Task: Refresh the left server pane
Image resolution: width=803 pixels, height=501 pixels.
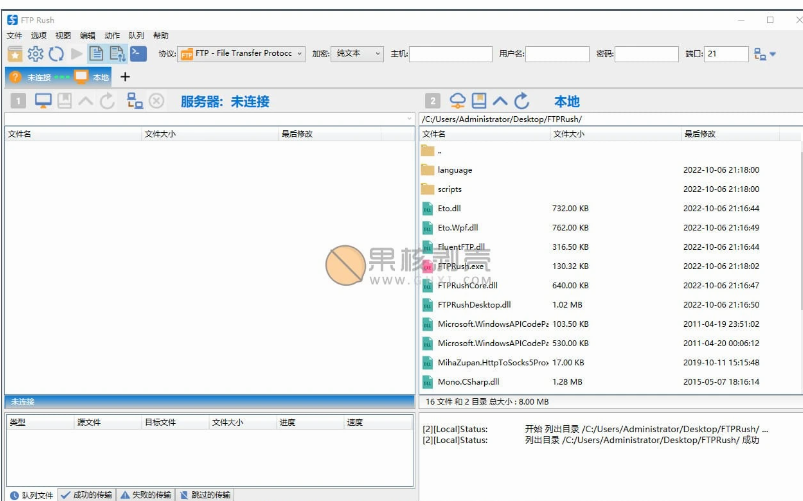Action: click(107, 101)
